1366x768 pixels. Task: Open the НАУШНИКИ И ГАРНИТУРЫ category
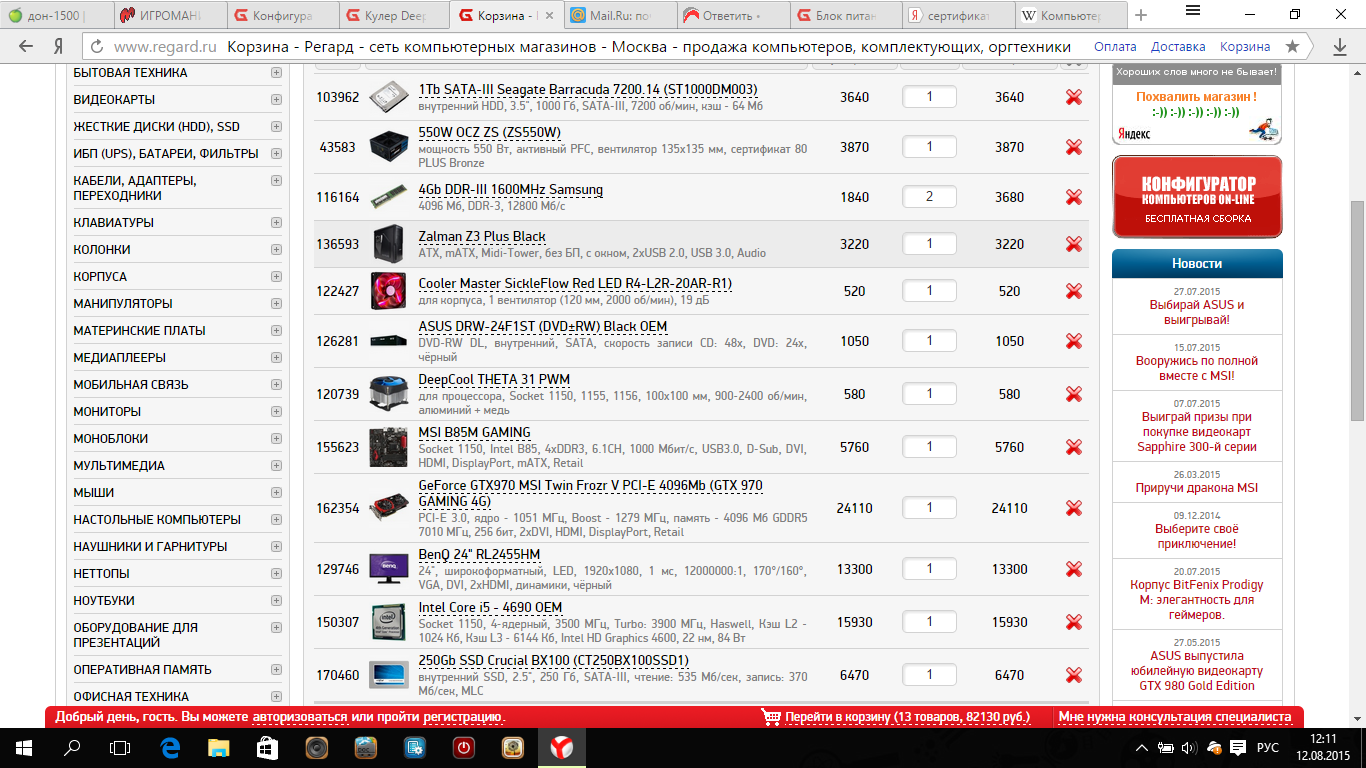coord(150,546)
